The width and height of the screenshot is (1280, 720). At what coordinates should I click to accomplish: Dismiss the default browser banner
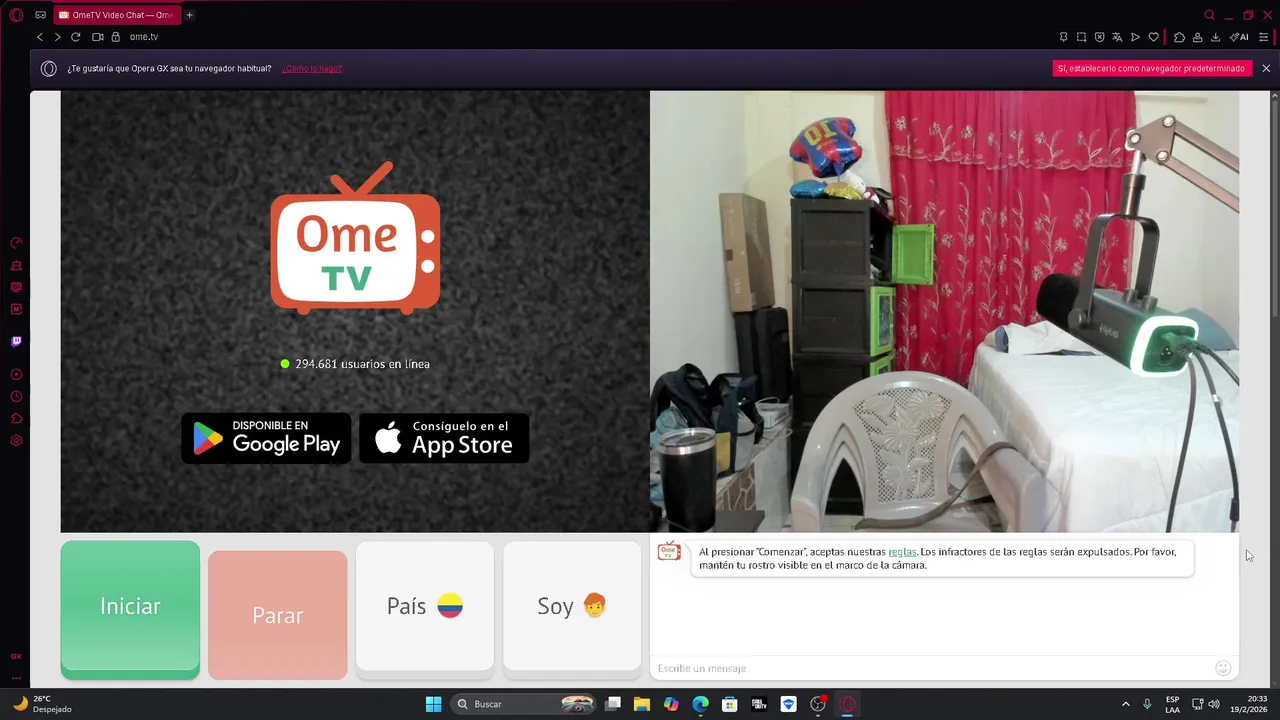pos(1266,68)
